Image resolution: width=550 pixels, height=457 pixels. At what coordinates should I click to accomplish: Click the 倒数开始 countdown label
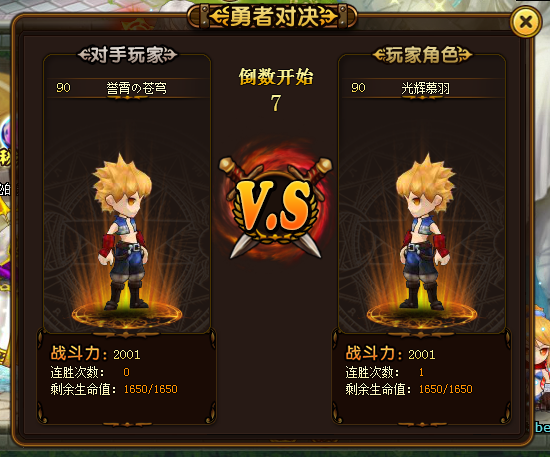pos(276,76)
